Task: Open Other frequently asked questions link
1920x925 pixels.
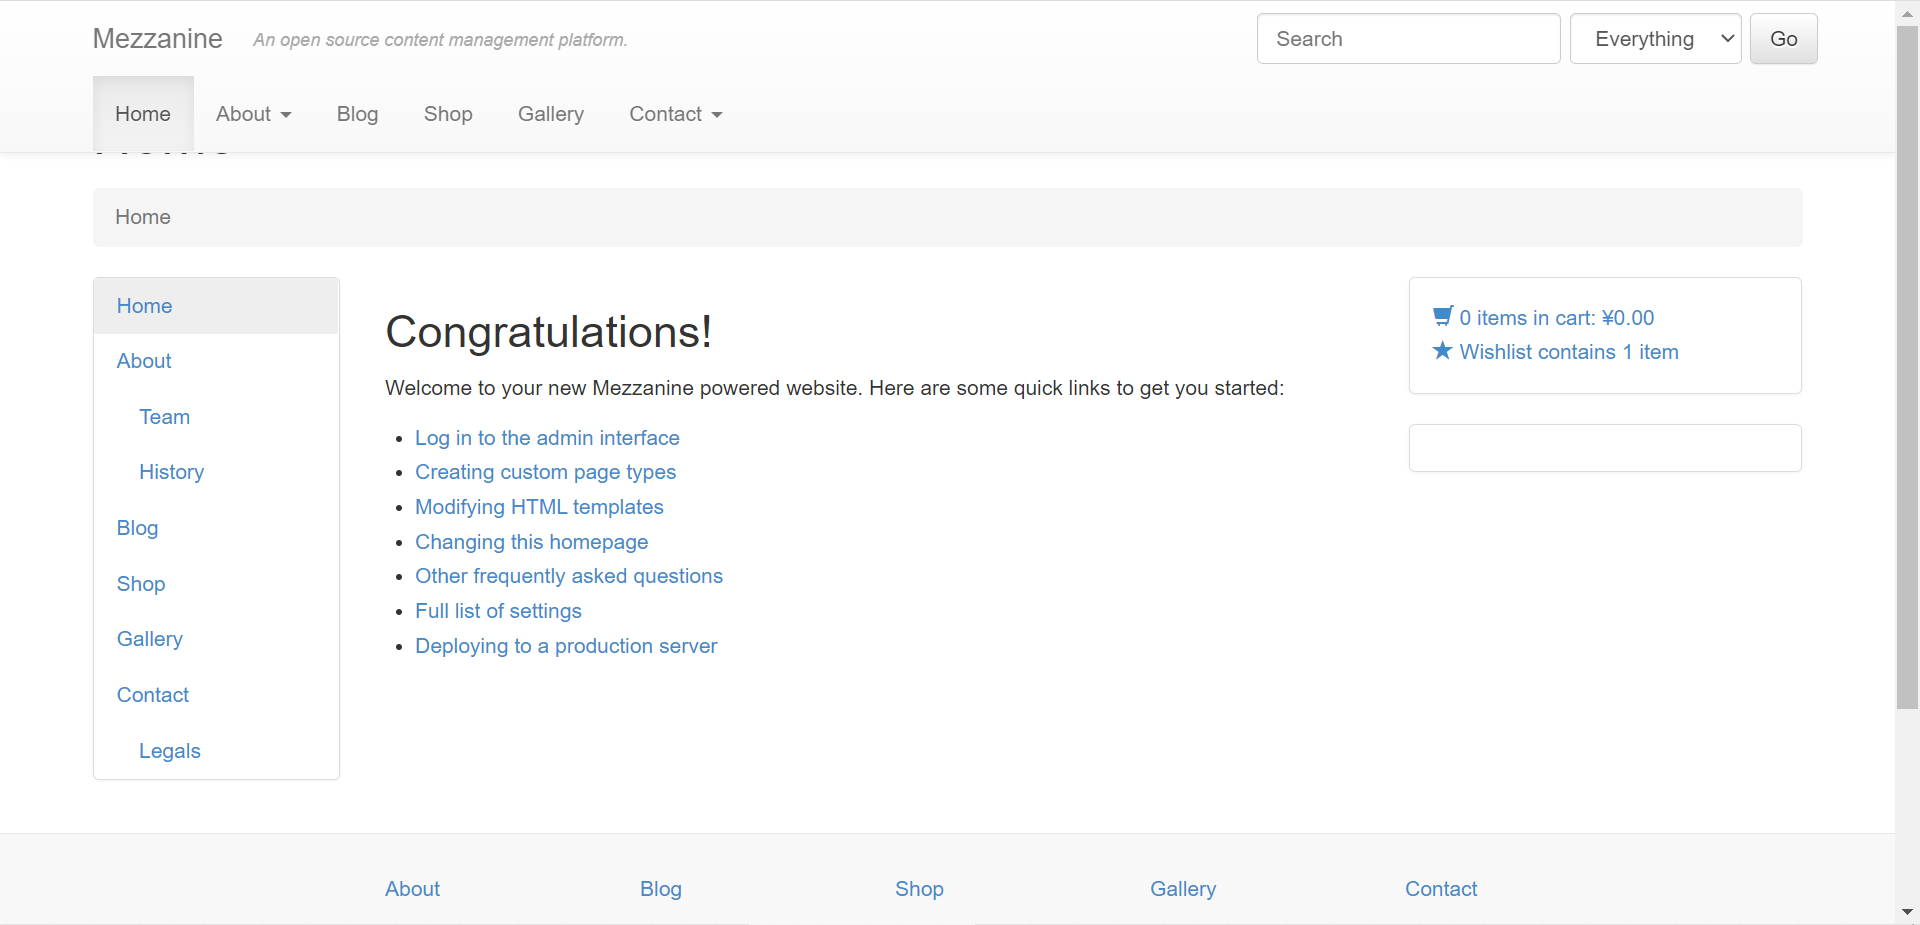Action: point(569,576)
